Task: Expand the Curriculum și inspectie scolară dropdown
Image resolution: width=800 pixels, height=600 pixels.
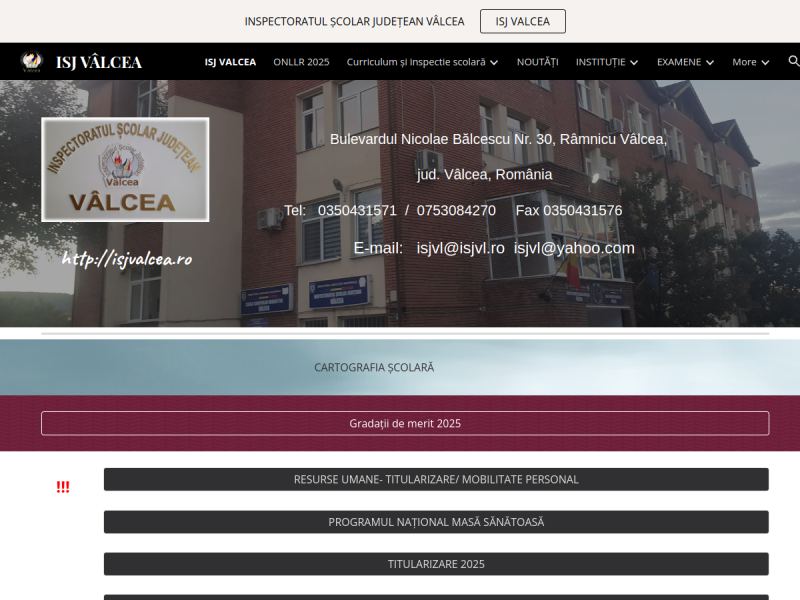Action: pyautogui.click(x=420, y=61)
